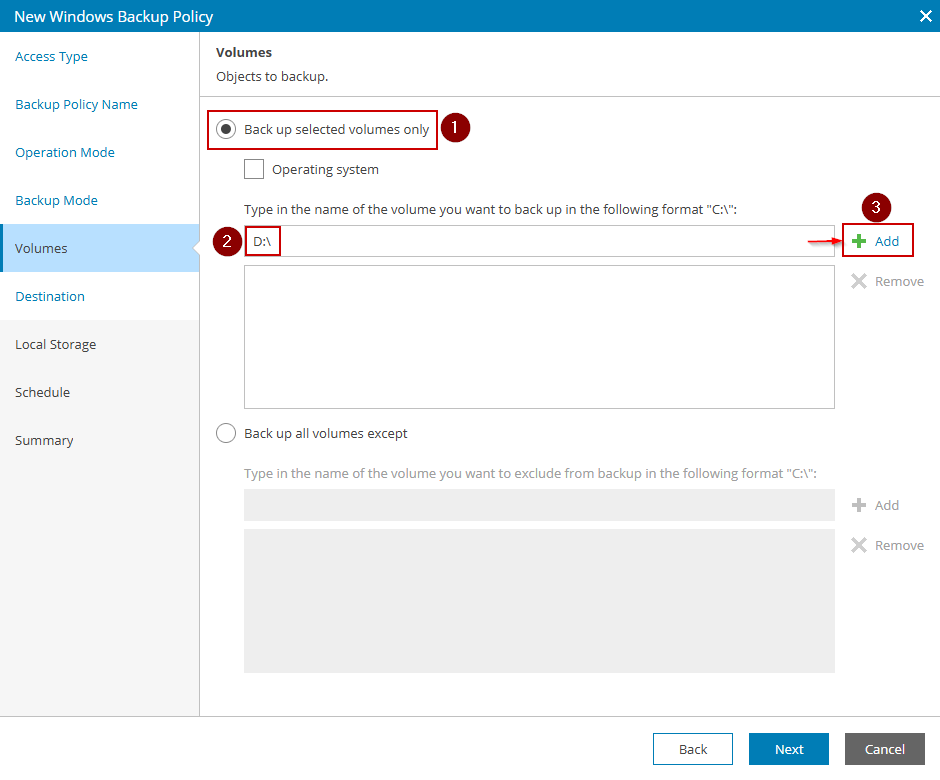Switch to the Operation Mode step
The image size is (940, 780).
click(65, 153)
